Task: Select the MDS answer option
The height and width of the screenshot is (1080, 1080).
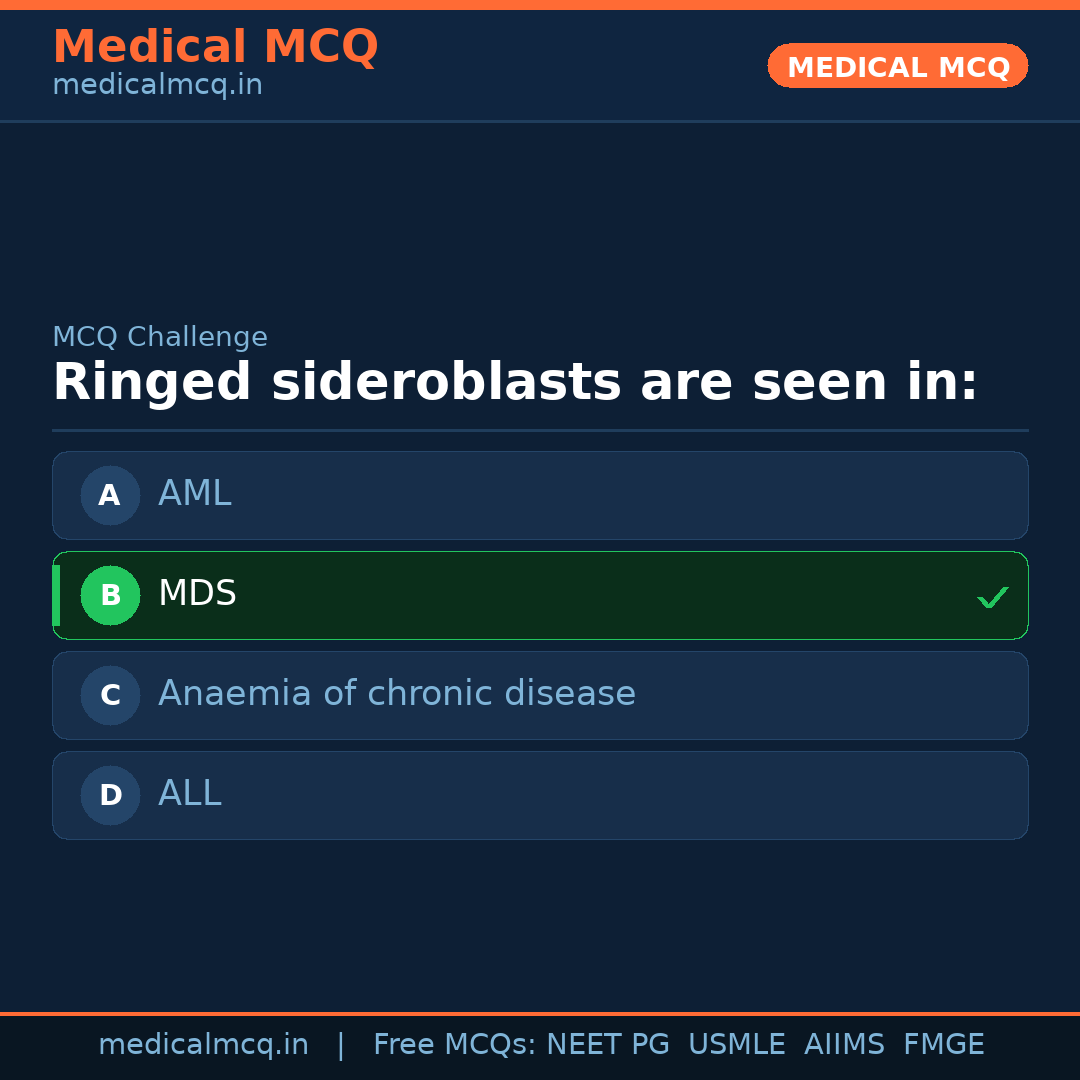Action: (540, 595)
